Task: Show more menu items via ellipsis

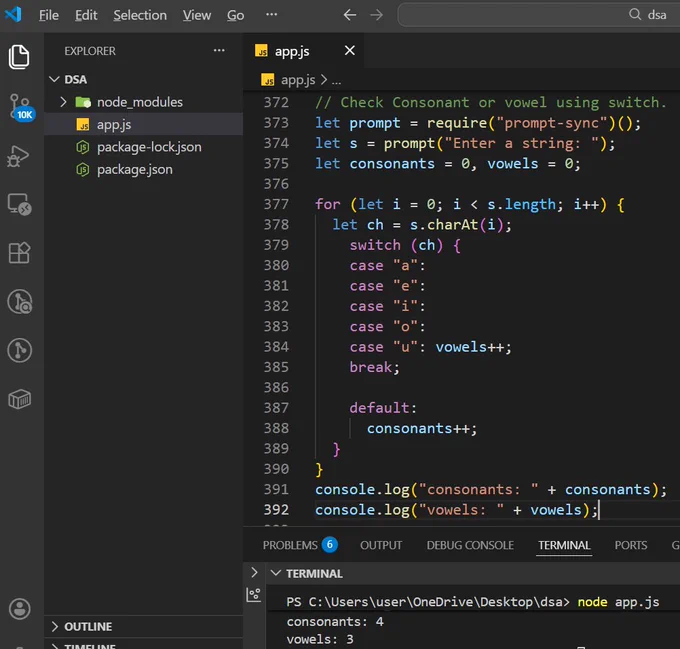Action: point(271,14)
